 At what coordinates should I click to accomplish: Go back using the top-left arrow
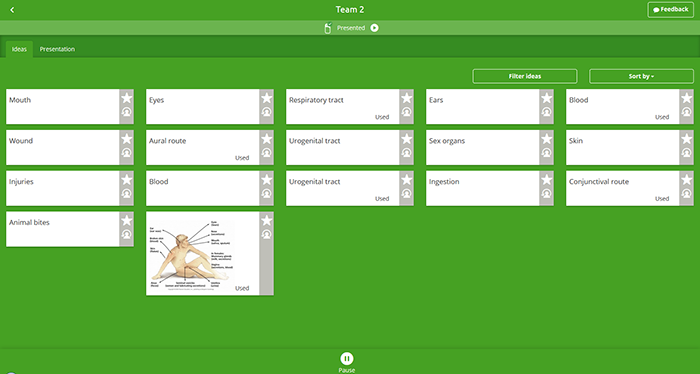tap(12, 10)
